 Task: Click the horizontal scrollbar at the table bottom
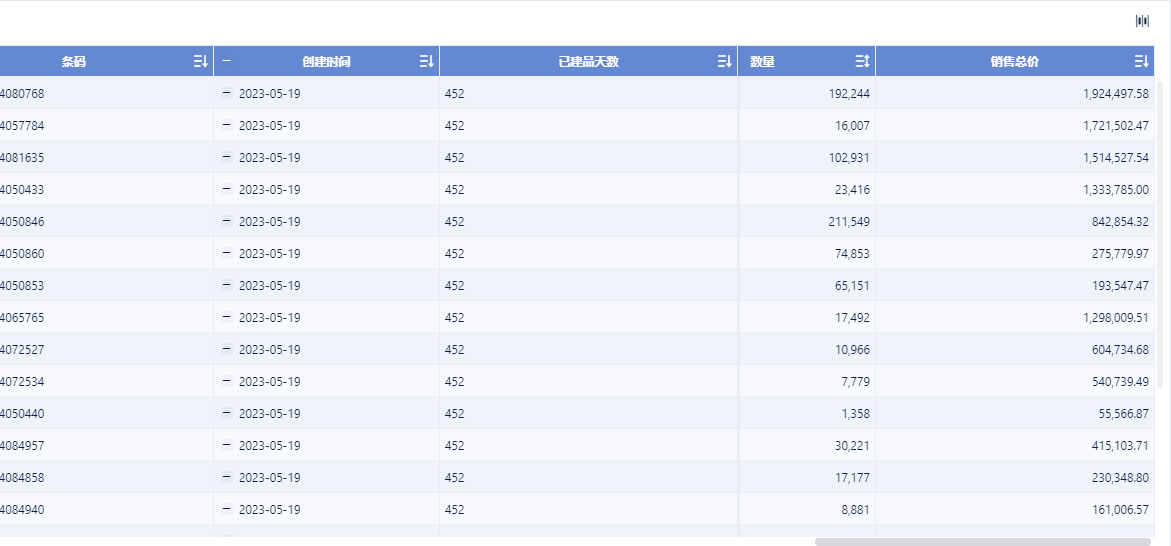pos(980,542)
